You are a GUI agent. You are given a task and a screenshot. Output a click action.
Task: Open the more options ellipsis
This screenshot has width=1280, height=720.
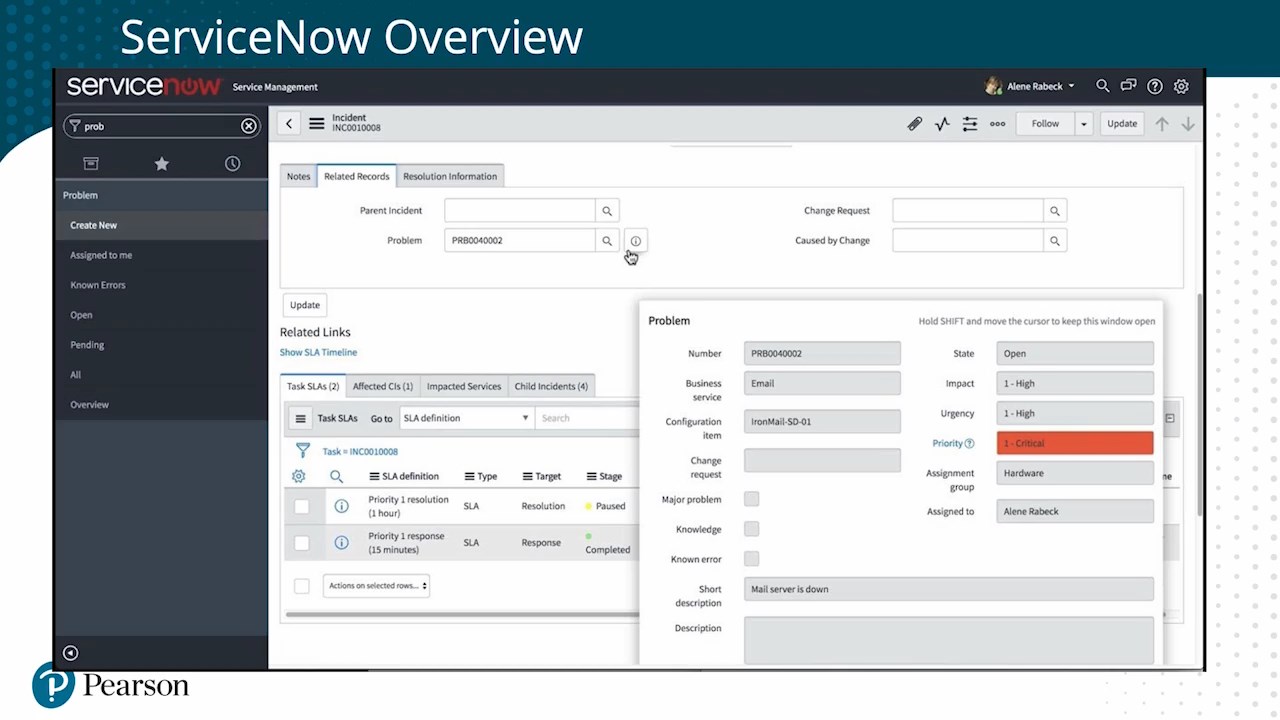click(x=997, y=124)
